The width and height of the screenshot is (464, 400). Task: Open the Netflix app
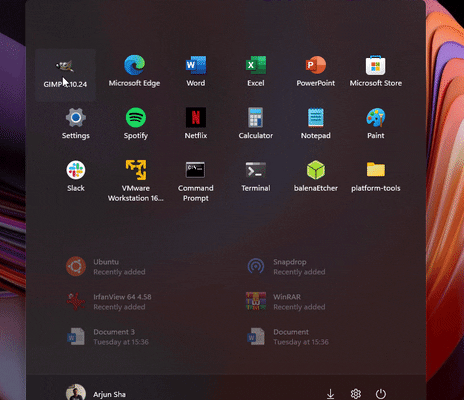click(196, 124)
